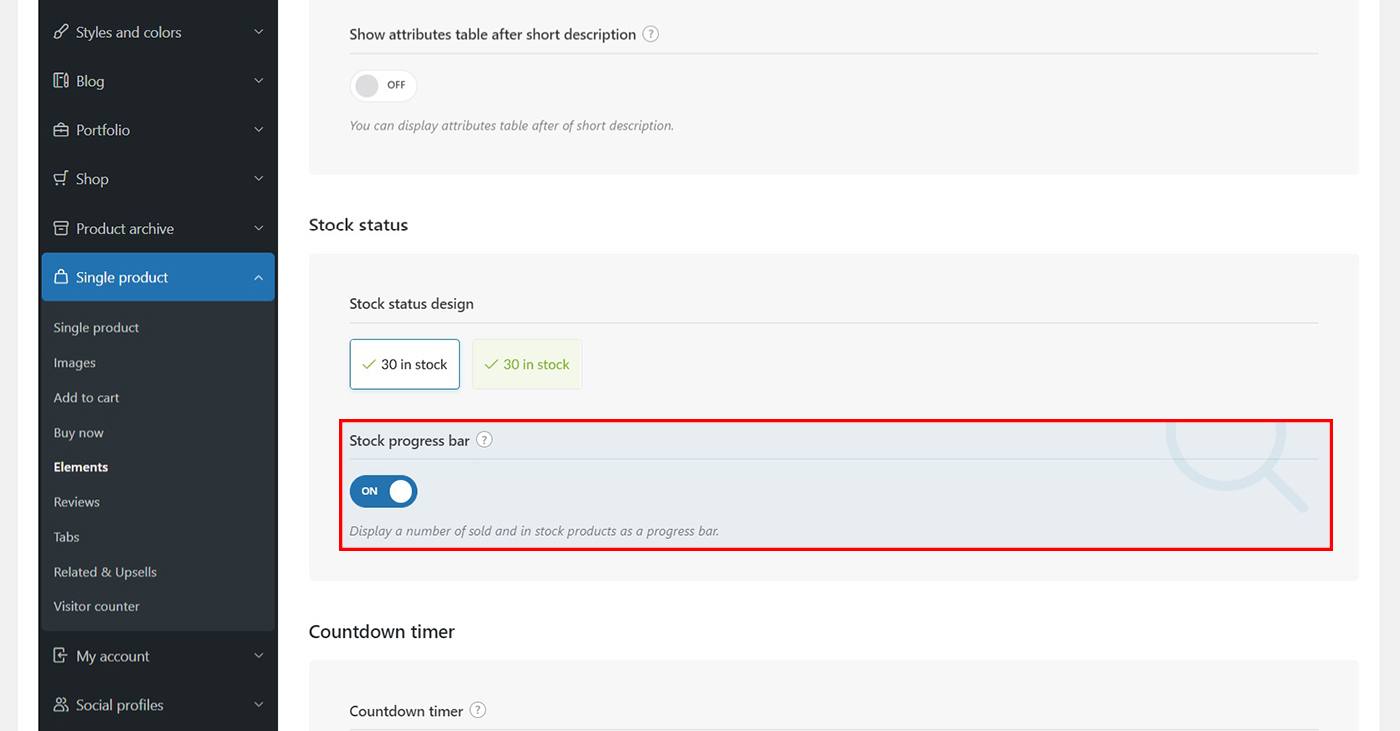The image size is (1400, 731).
Task: Choose the outlined 30 in stock design
Action: tap(404, 364)
